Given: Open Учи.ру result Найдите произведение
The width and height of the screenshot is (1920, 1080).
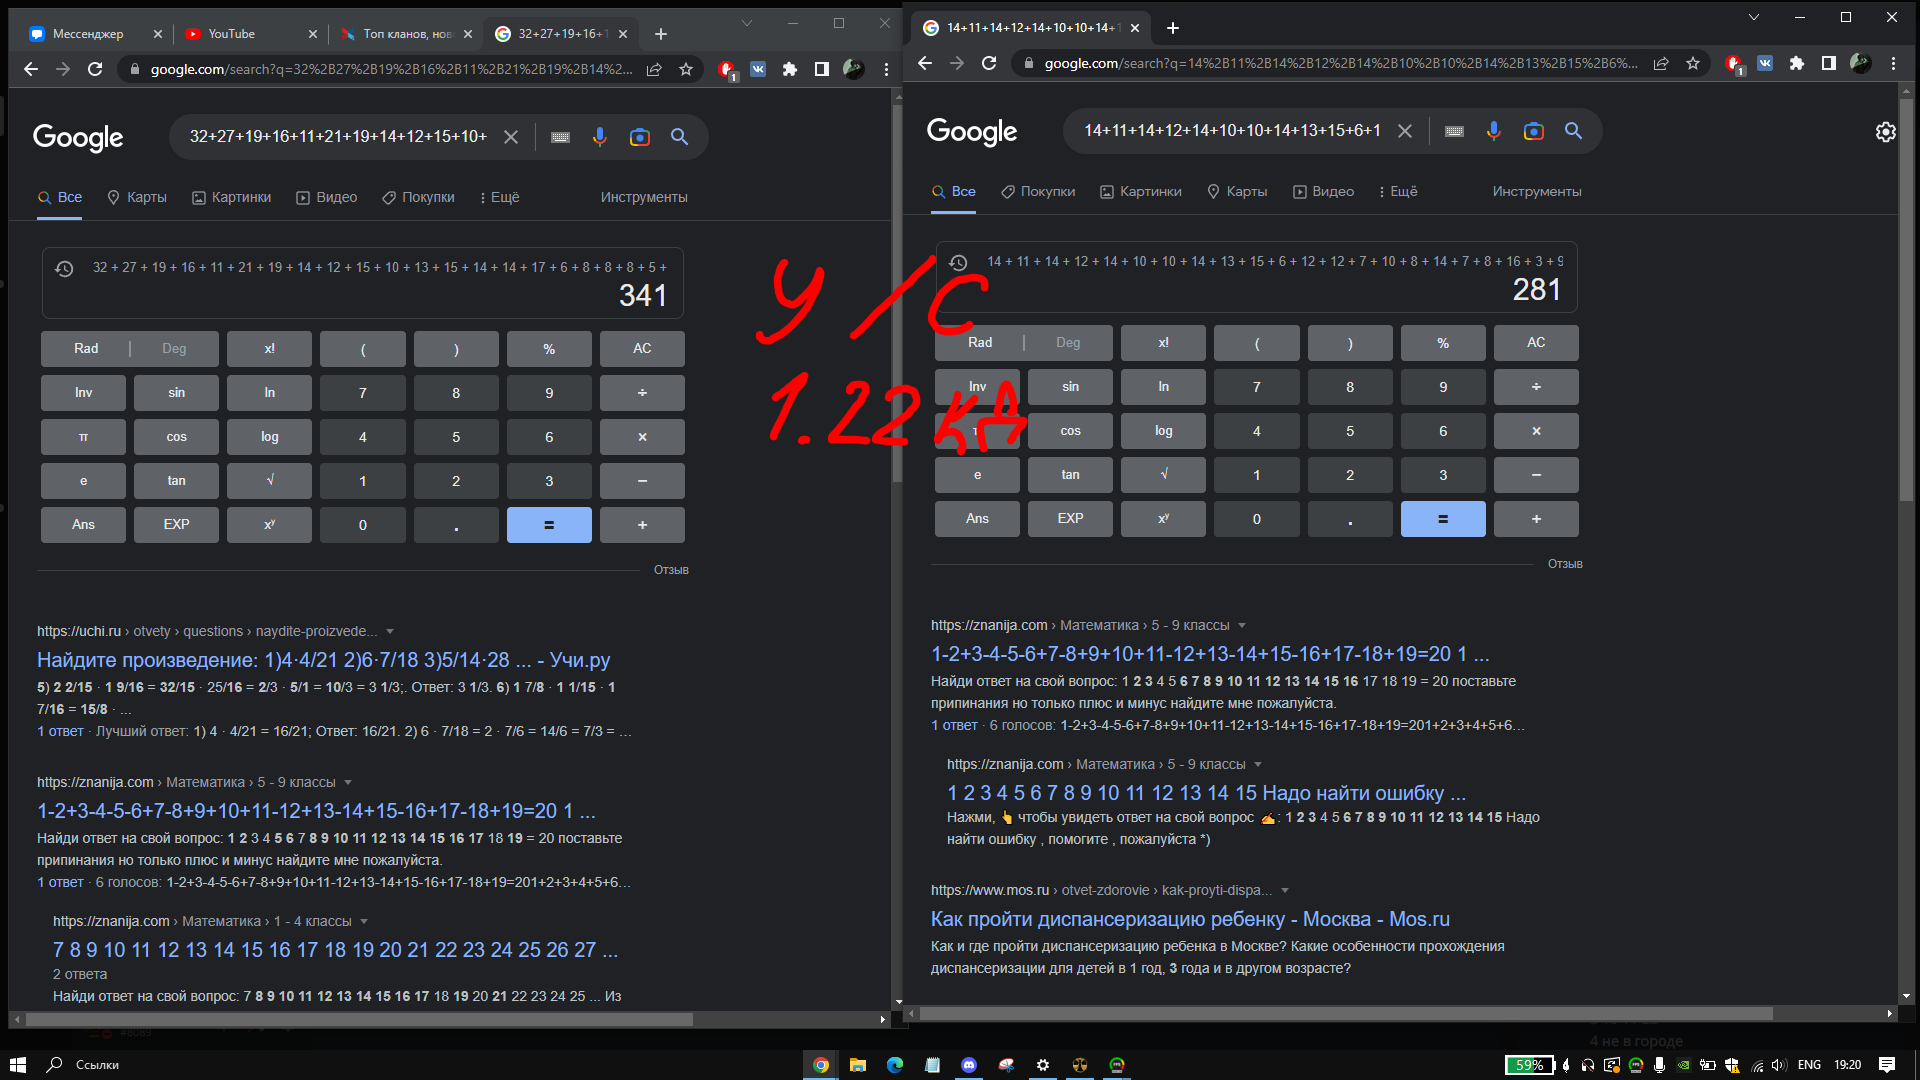Looking at the screenshot, I should click(x=323, y=661).
